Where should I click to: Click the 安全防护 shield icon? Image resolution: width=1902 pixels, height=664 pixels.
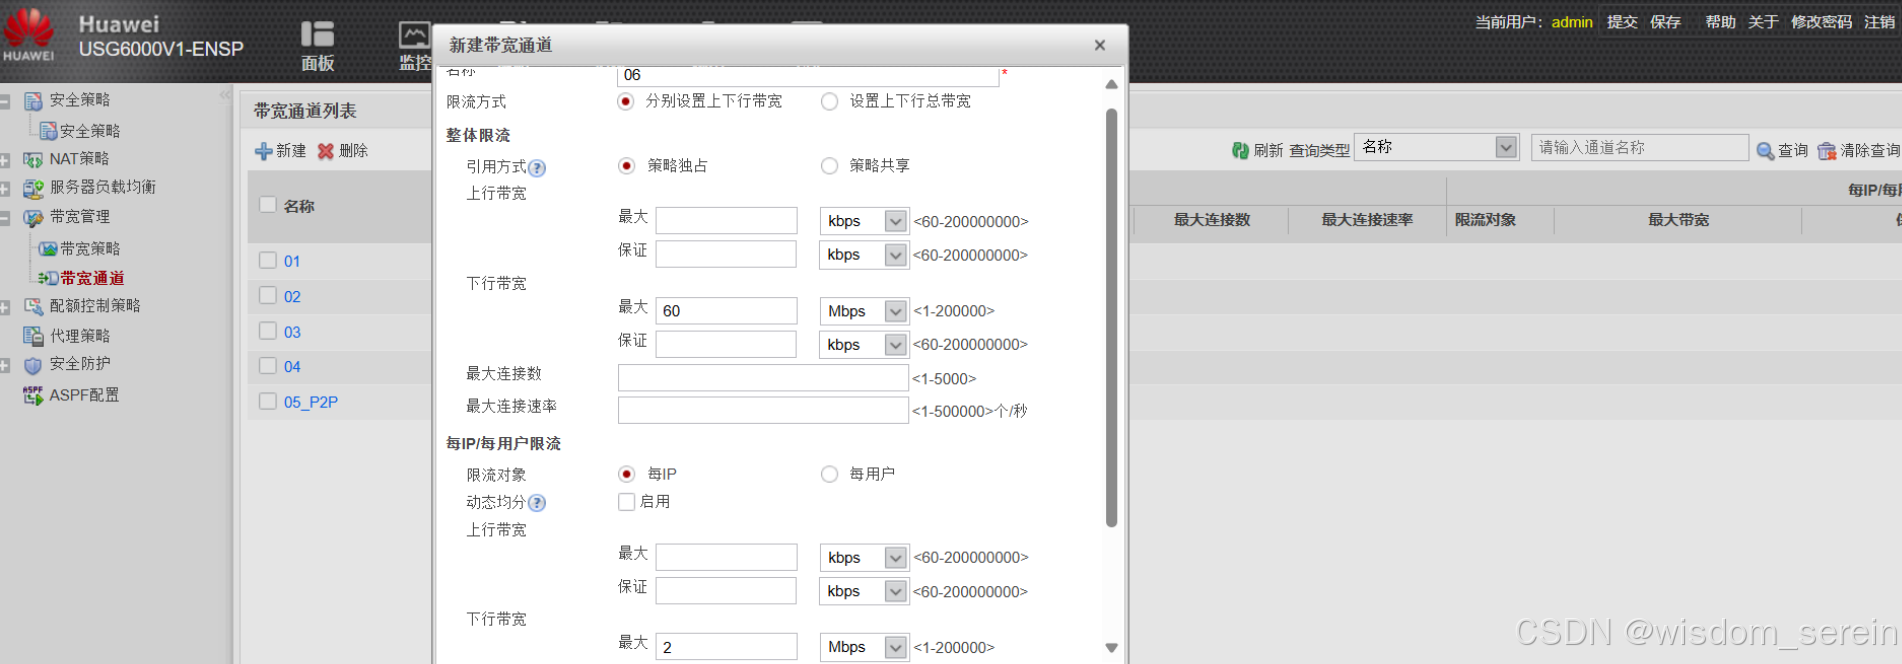click(33, 365)
